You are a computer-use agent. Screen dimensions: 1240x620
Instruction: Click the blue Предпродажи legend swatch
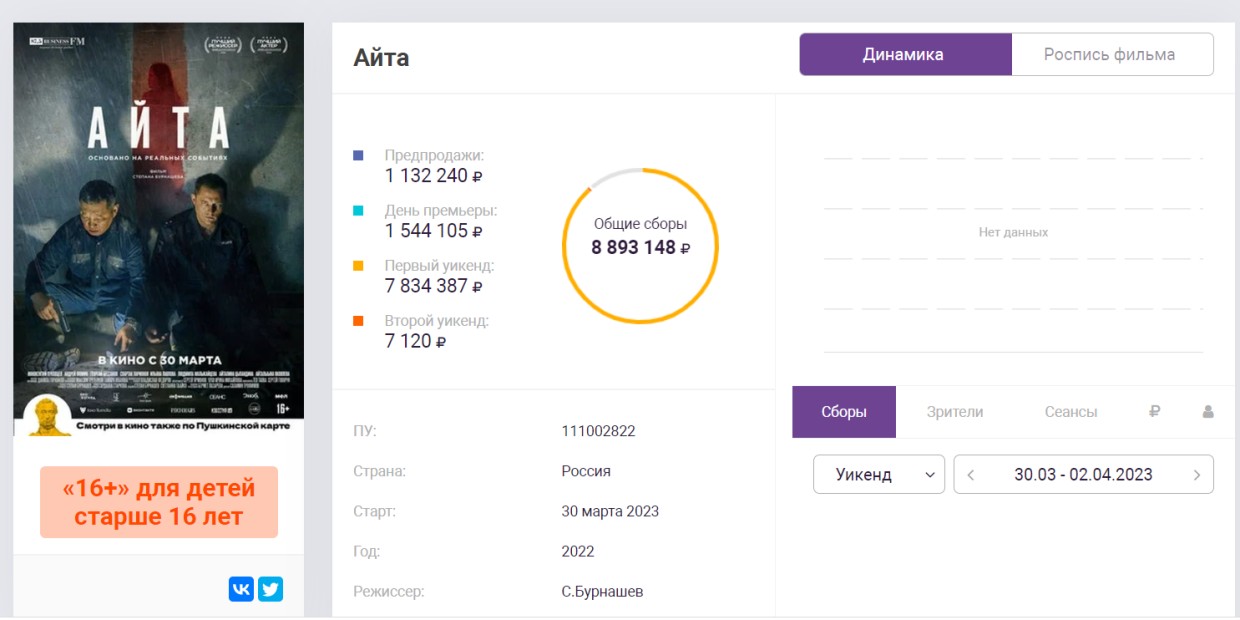point(359,156)
